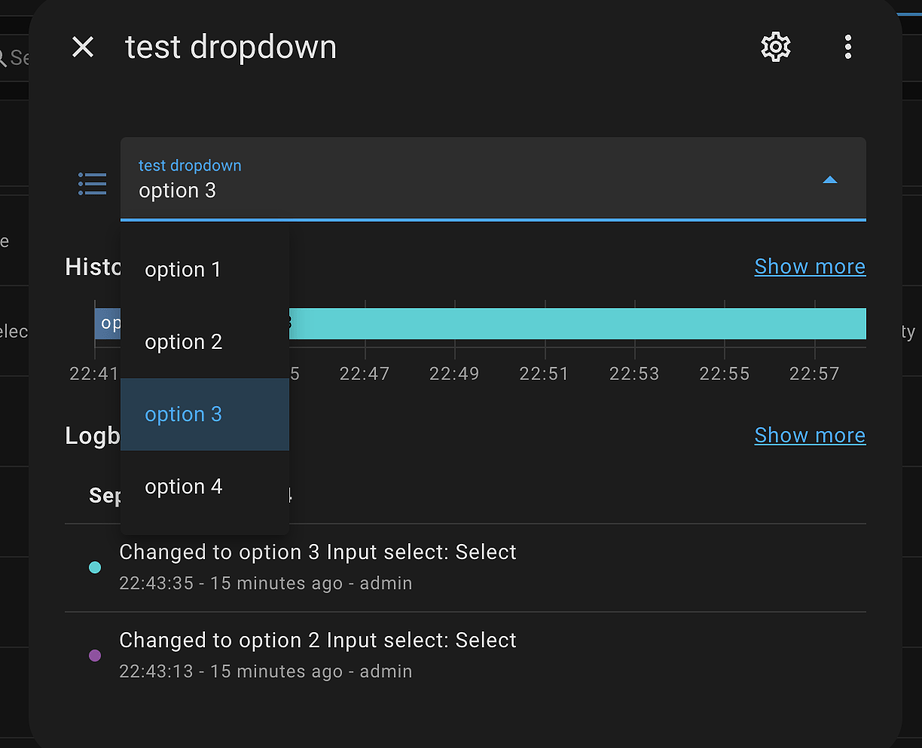Collapse dropdown using the arrow
922x748 pixels.
tap(829, 180)
